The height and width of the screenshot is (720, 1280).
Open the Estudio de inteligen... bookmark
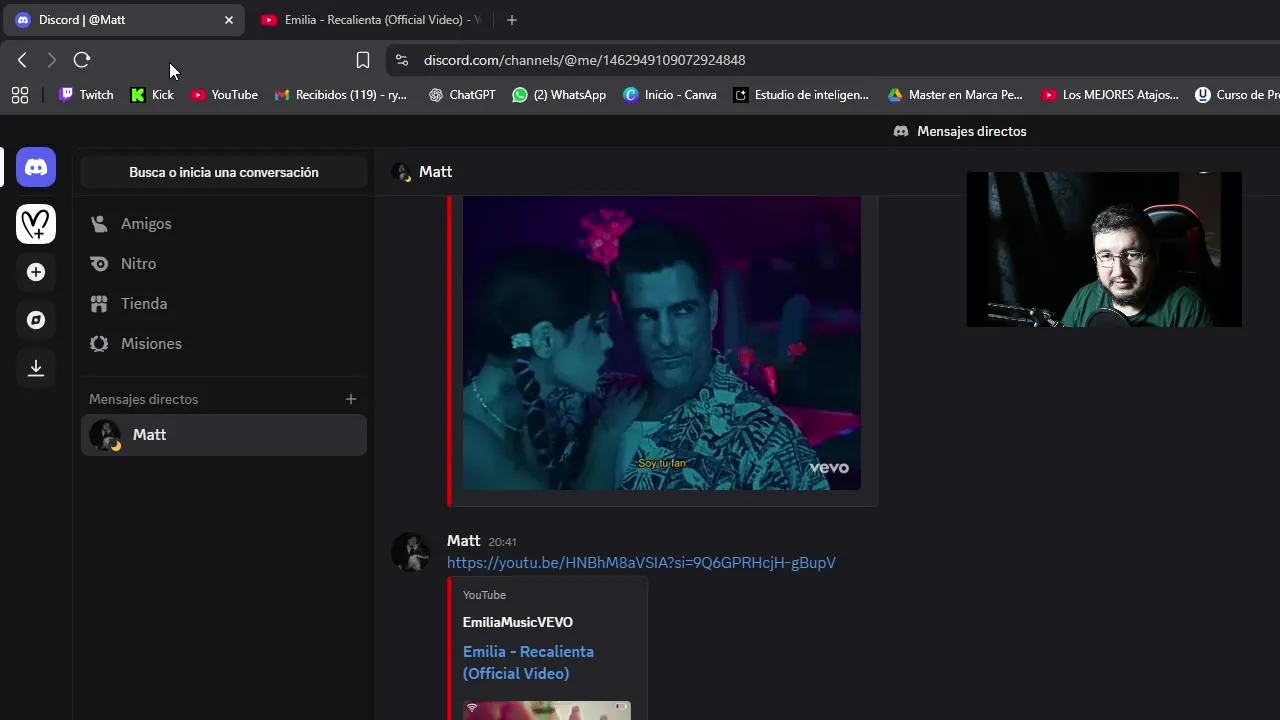pos(801,95)
